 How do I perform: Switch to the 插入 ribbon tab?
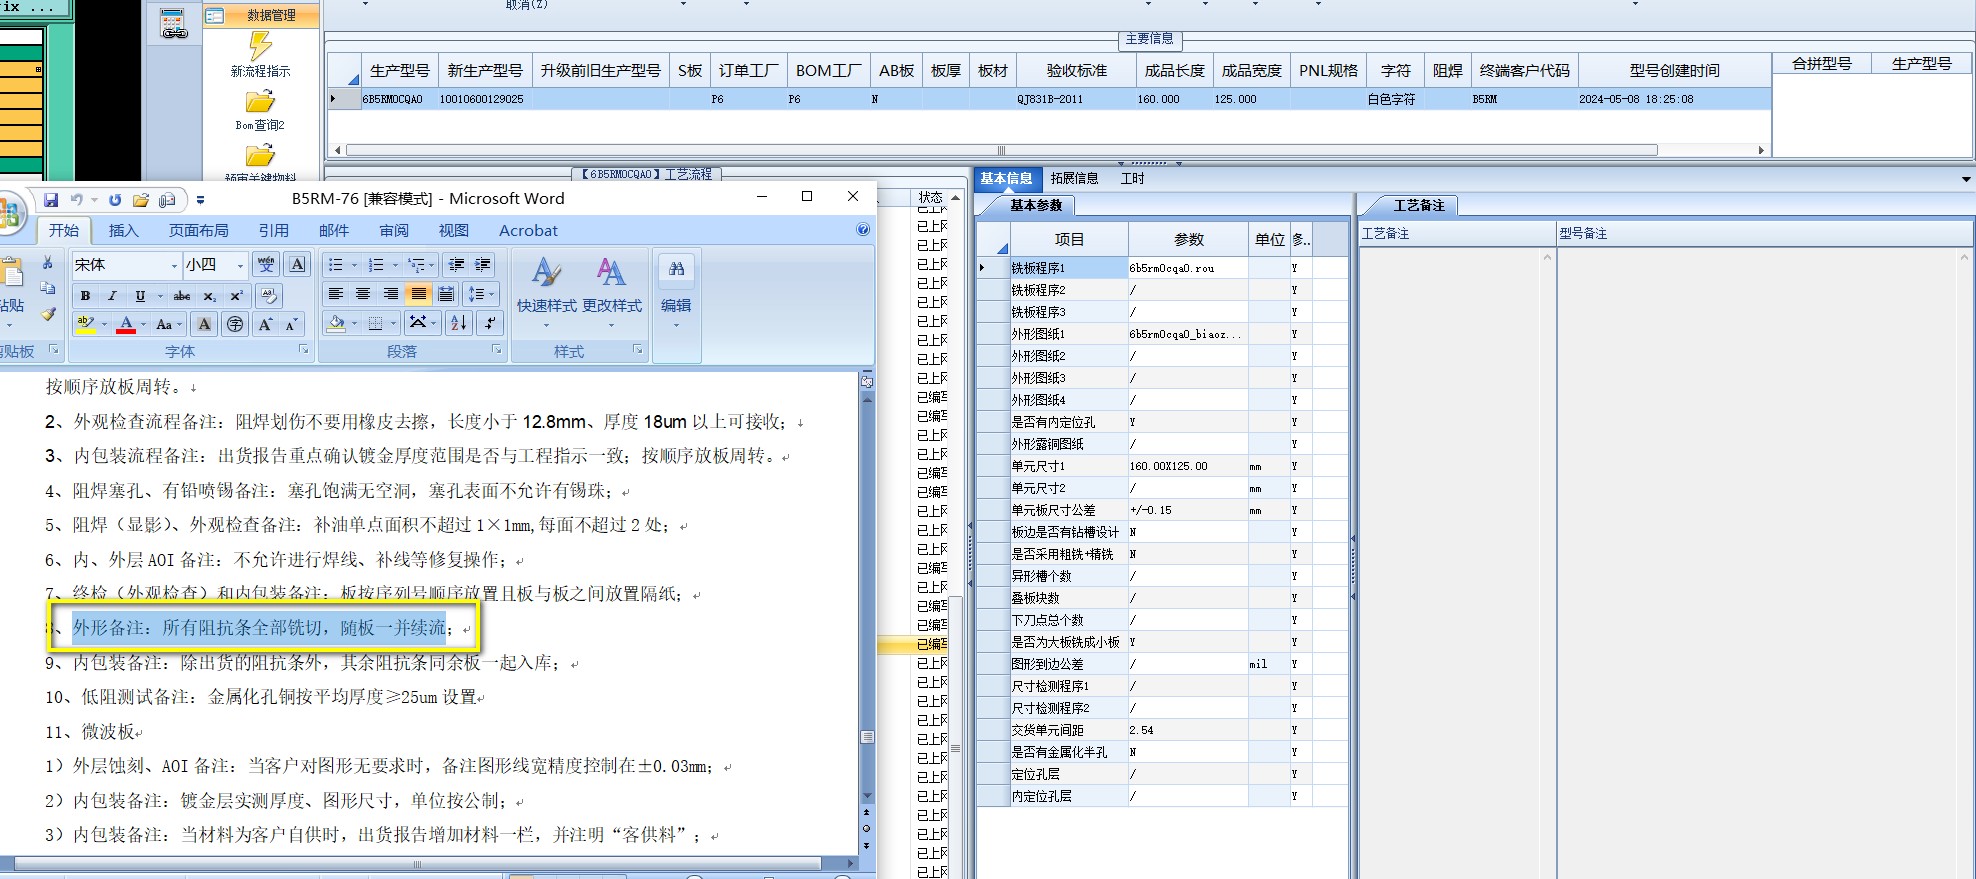click(123, 230)
